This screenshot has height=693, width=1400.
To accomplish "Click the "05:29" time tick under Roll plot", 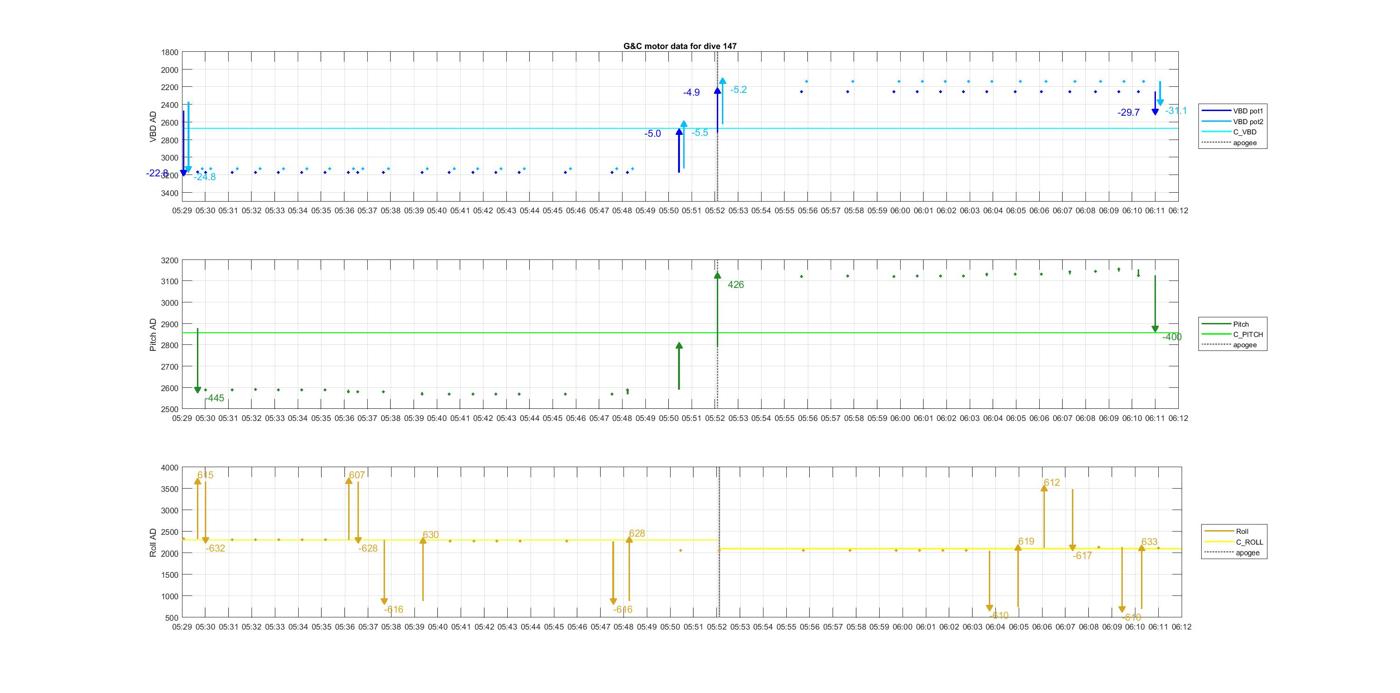I will coord(182,628).
